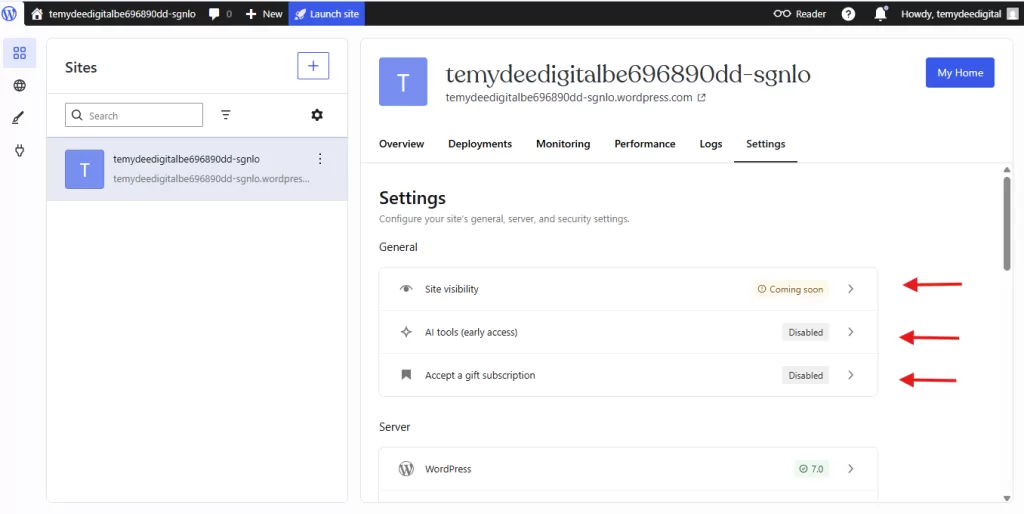Click the 7.0 version badge

[x=812, y=469]
